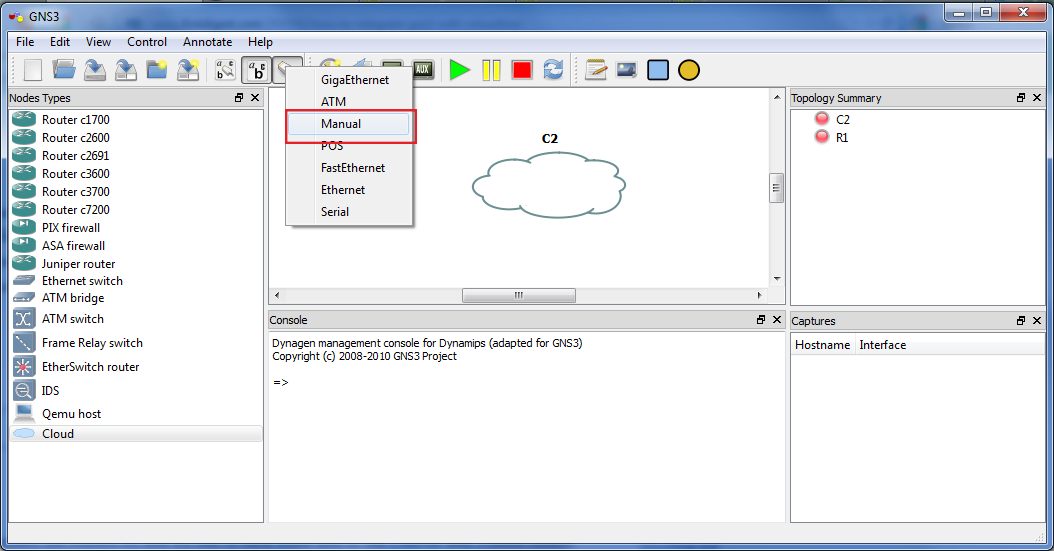This screenshot has height=551, width=1054.
Task: Click the Hostname column header
Action: pos(823,345)
